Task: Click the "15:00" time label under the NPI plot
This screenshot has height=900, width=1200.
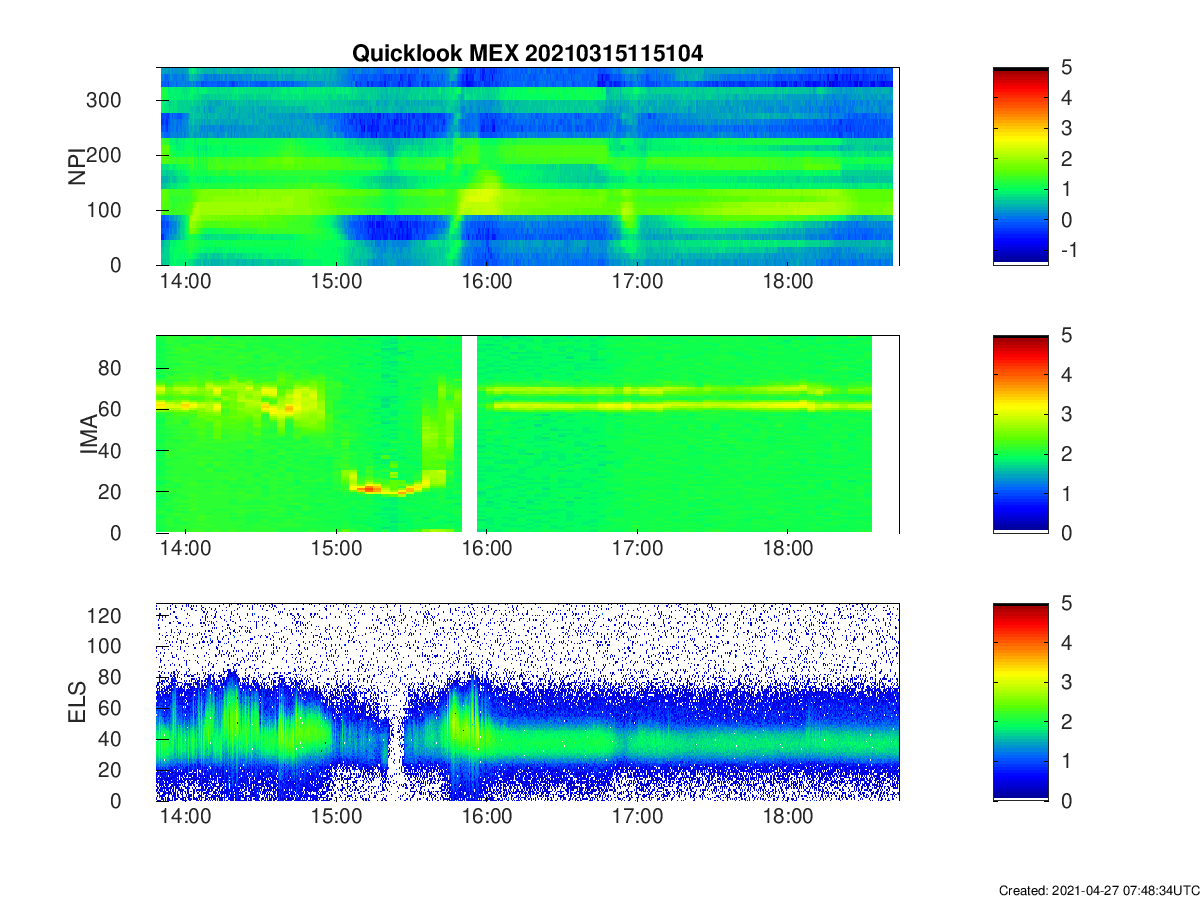Action: 336,281
